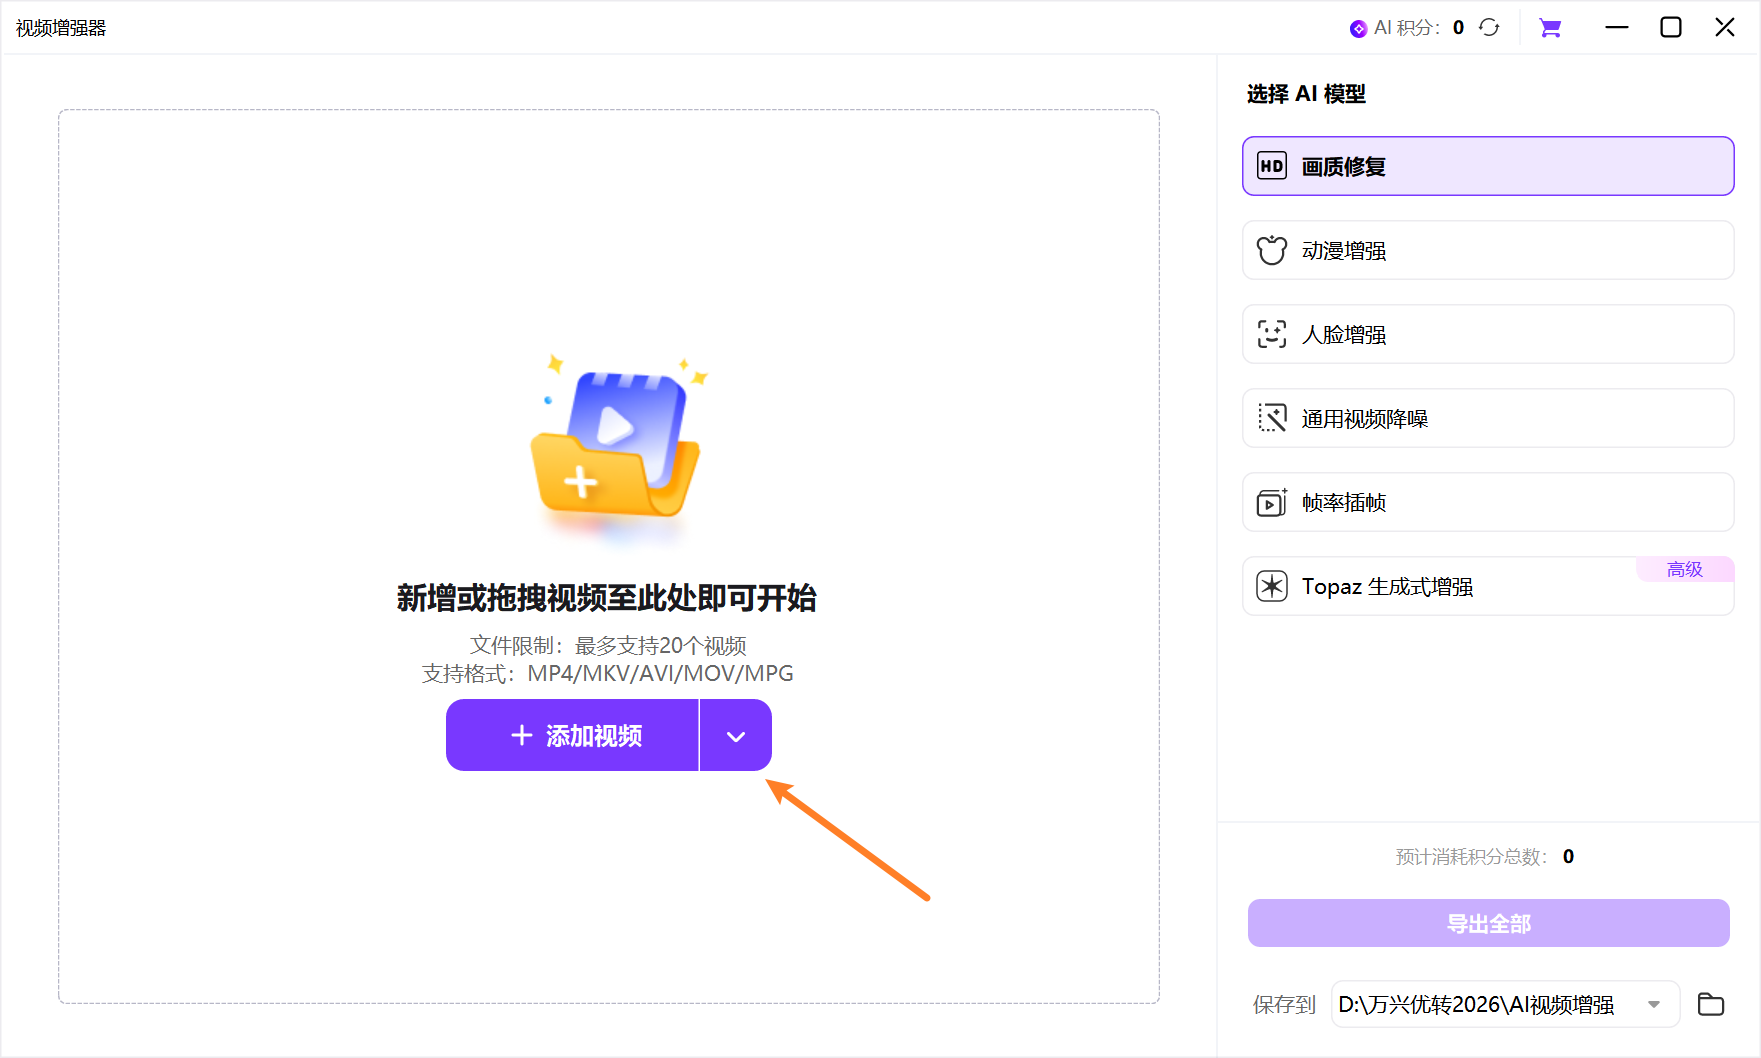Screen dimensions: 1761x1058
Task: Select the 画质修复 AI model
Action: click(x=1450, y=166)
